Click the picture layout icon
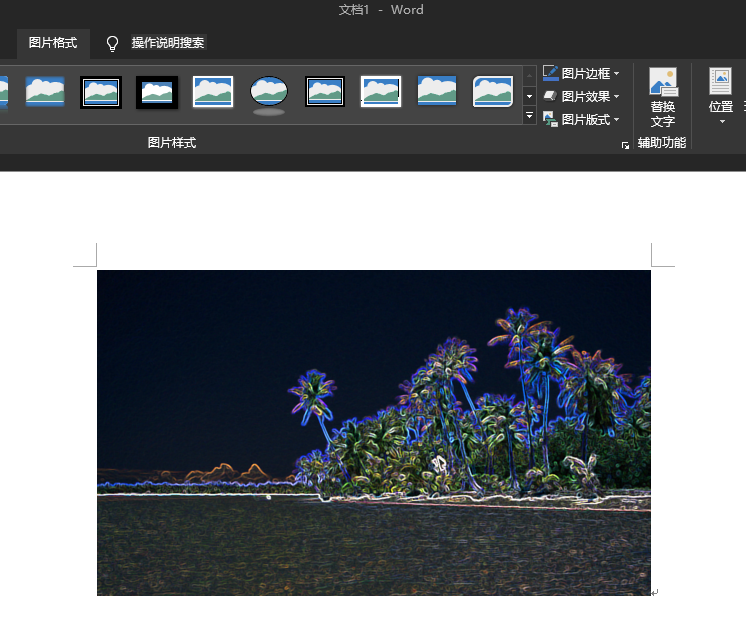Screen dimensions: 746x641 coord(550,119)
